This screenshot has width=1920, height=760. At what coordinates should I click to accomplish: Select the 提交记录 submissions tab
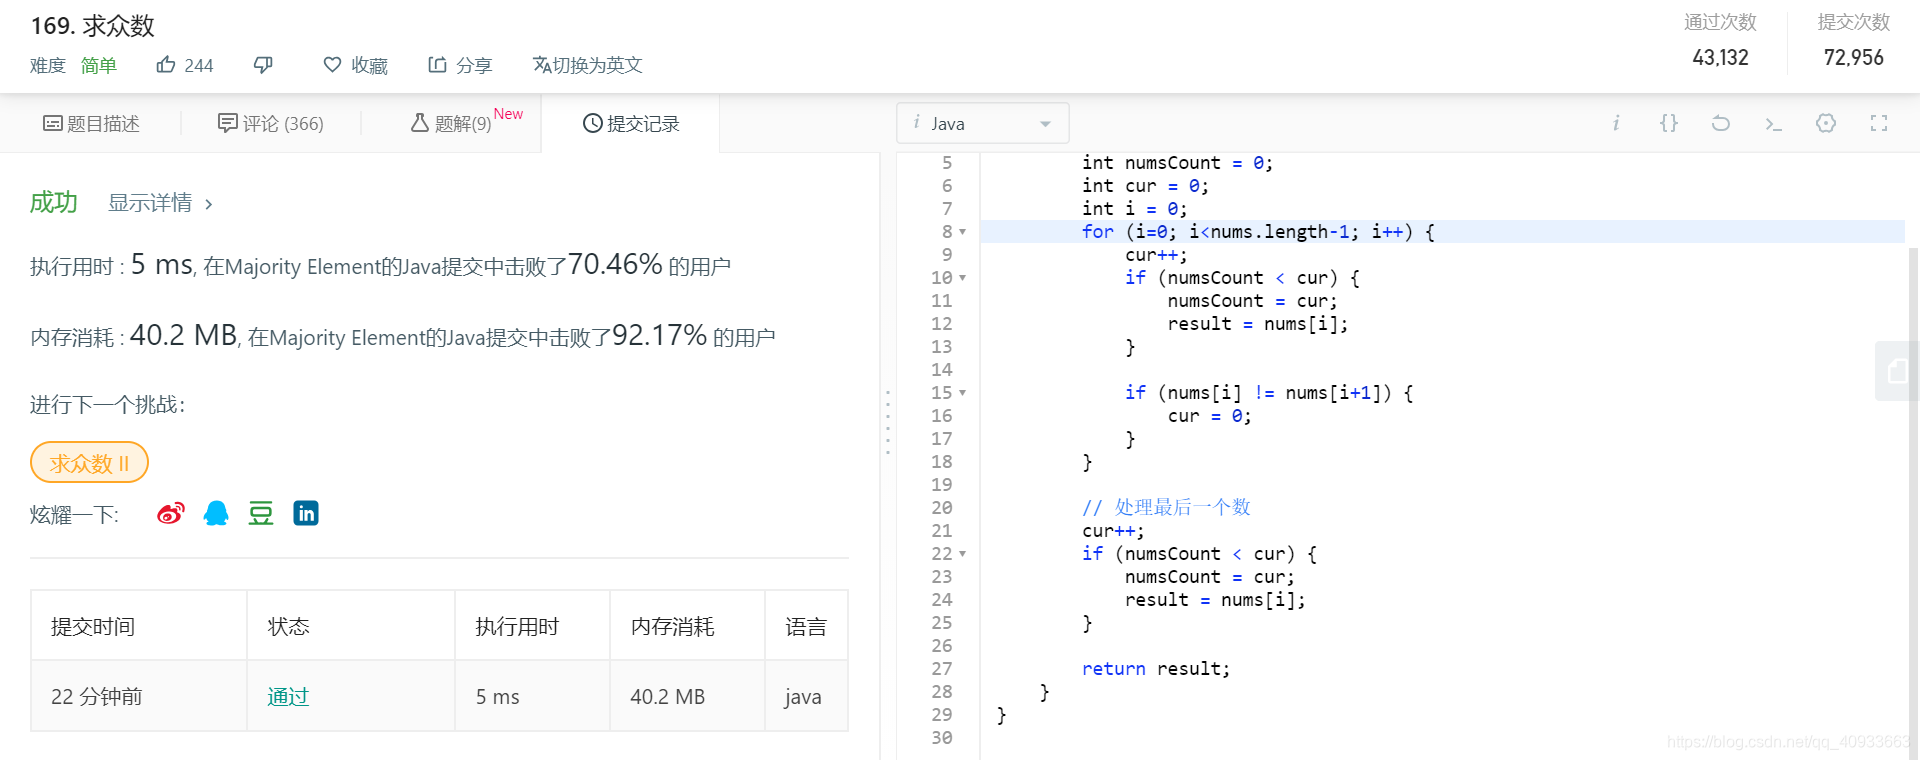pos(631,123)
